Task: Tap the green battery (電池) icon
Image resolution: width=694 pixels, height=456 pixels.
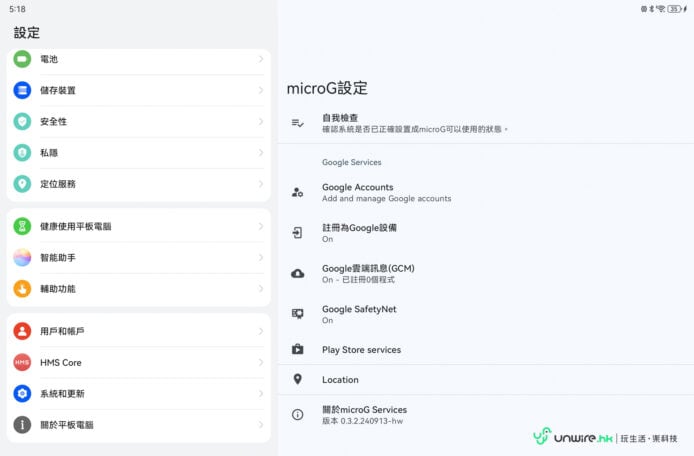Action: (x=22, y=59)
